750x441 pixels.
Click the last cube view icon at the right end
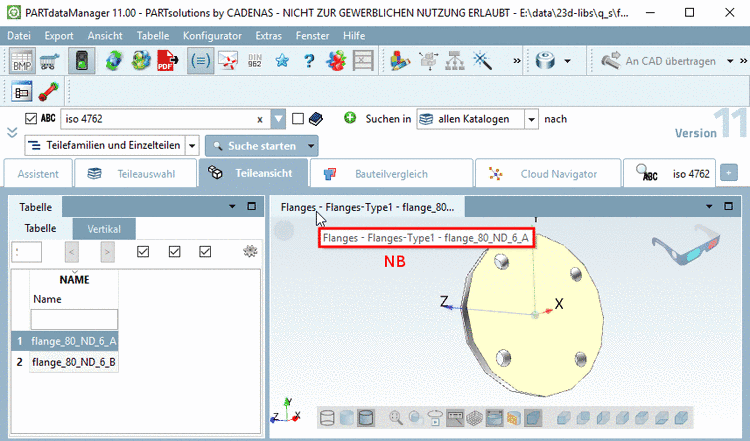tap(681, 418)
